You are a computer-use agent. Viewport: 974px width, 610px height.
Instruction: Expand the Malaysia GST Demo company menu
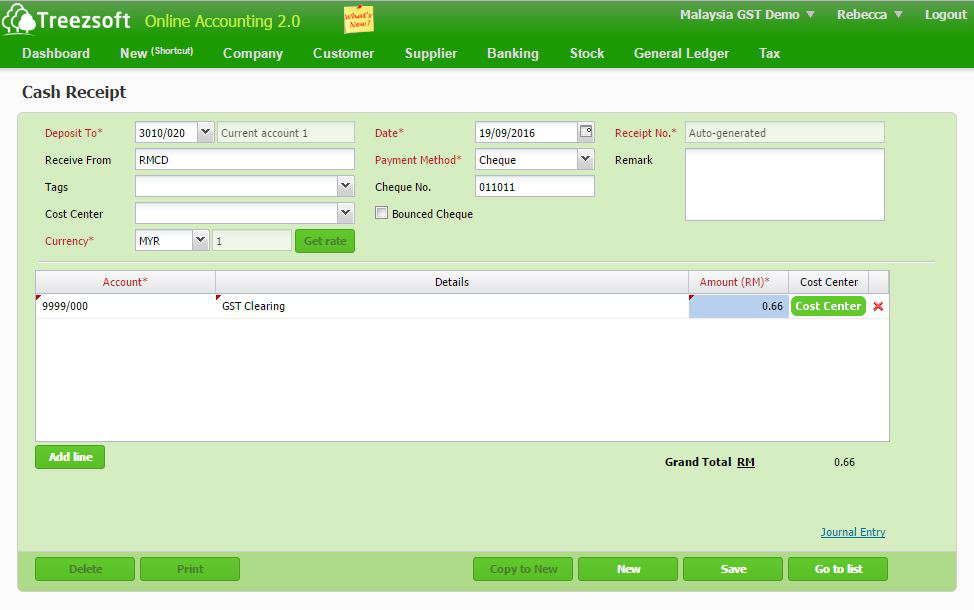click(x=747, y=14)
